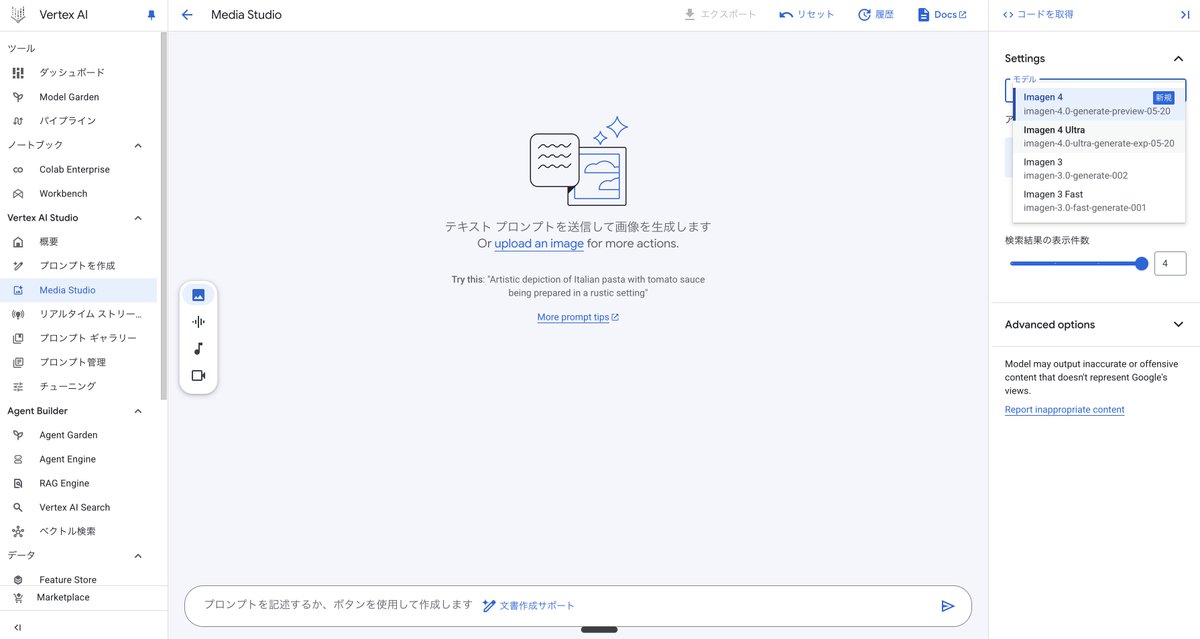Choose Imagen 4 model option

tap(1099, 104)
